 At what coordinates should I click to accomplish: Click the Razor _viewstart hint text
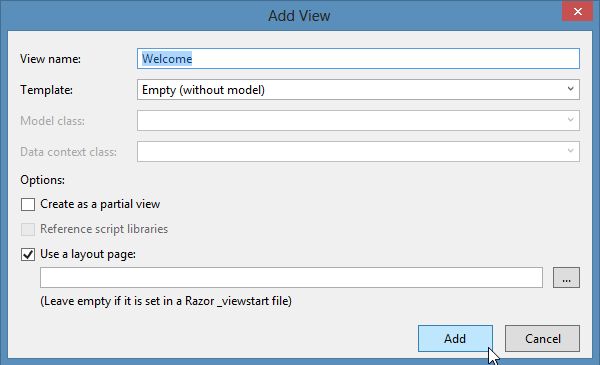(166, 301)
